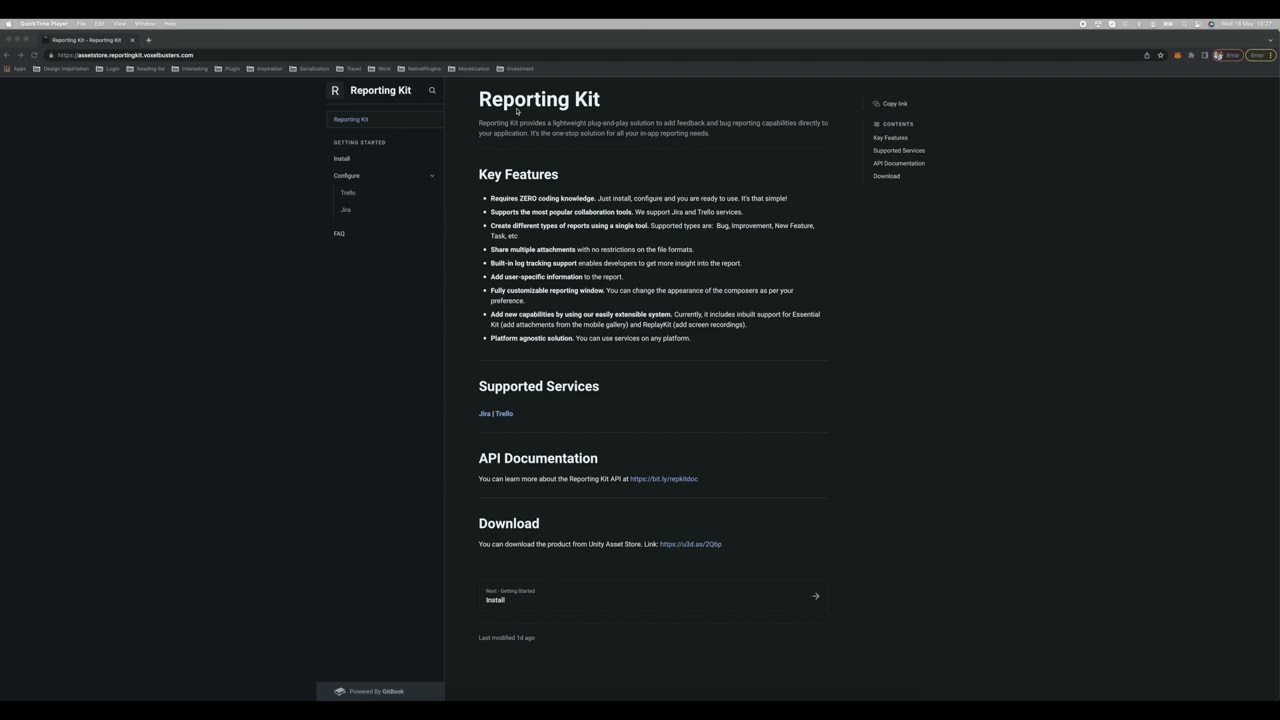This screenshot has height=720, width=1280.
Task: Open Control Center in the menu bar
Action: click(1197, 24)
